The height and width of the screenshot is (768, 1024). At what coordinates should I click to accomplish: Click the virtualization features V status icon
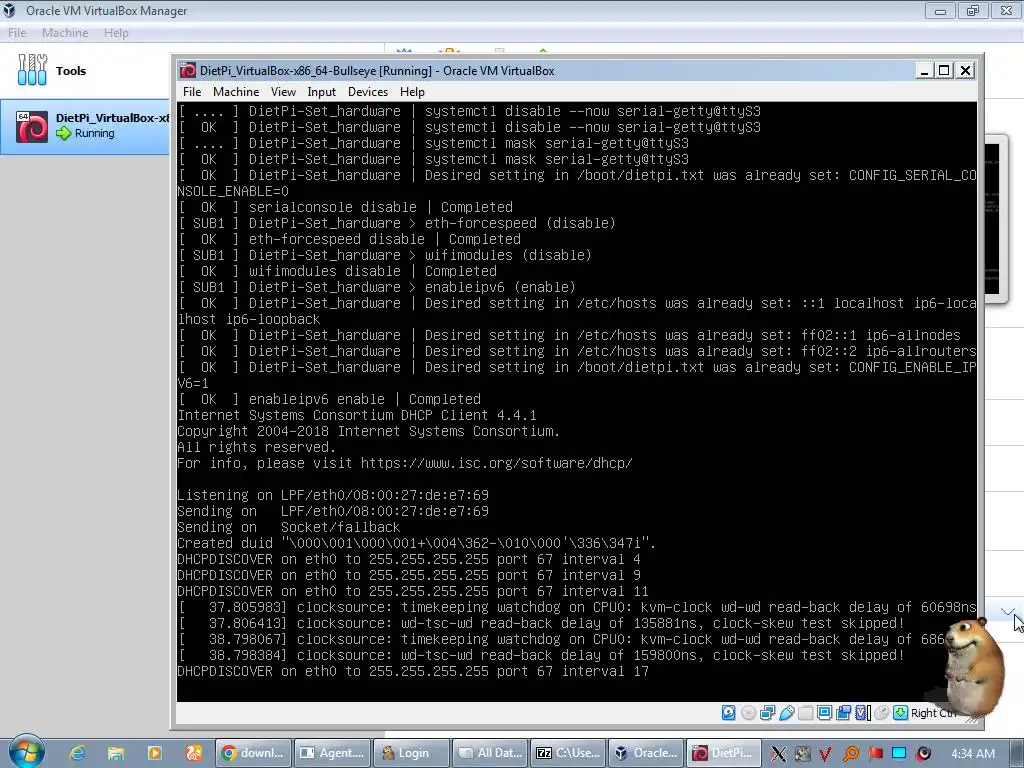(862, 712)
